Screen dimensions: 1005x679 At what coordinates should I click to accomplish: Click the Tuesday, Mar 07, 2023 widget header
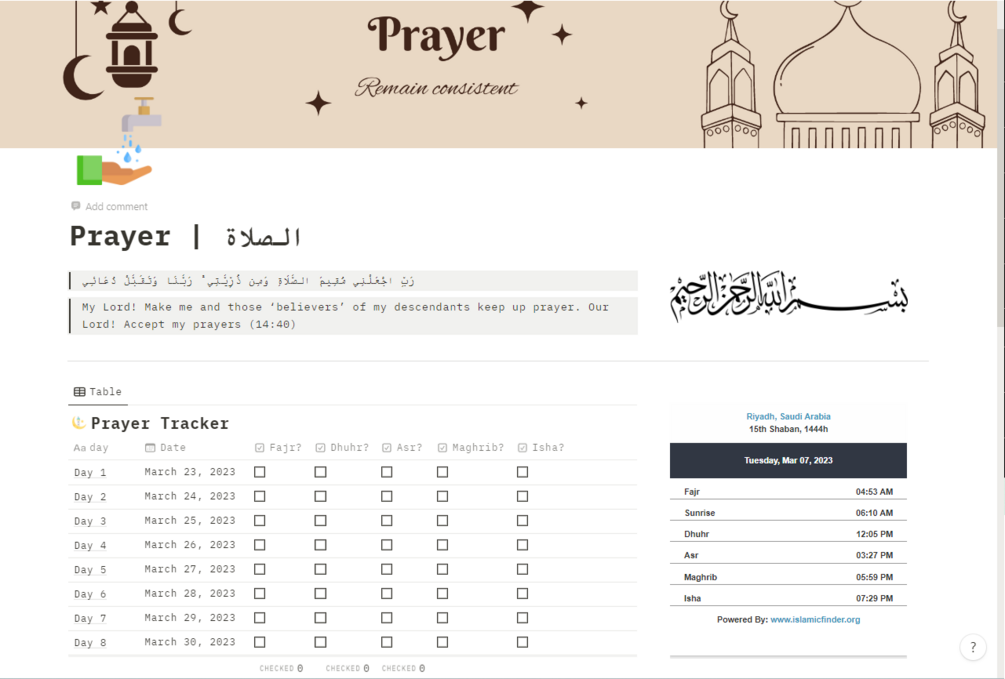(x=788, y=460)
